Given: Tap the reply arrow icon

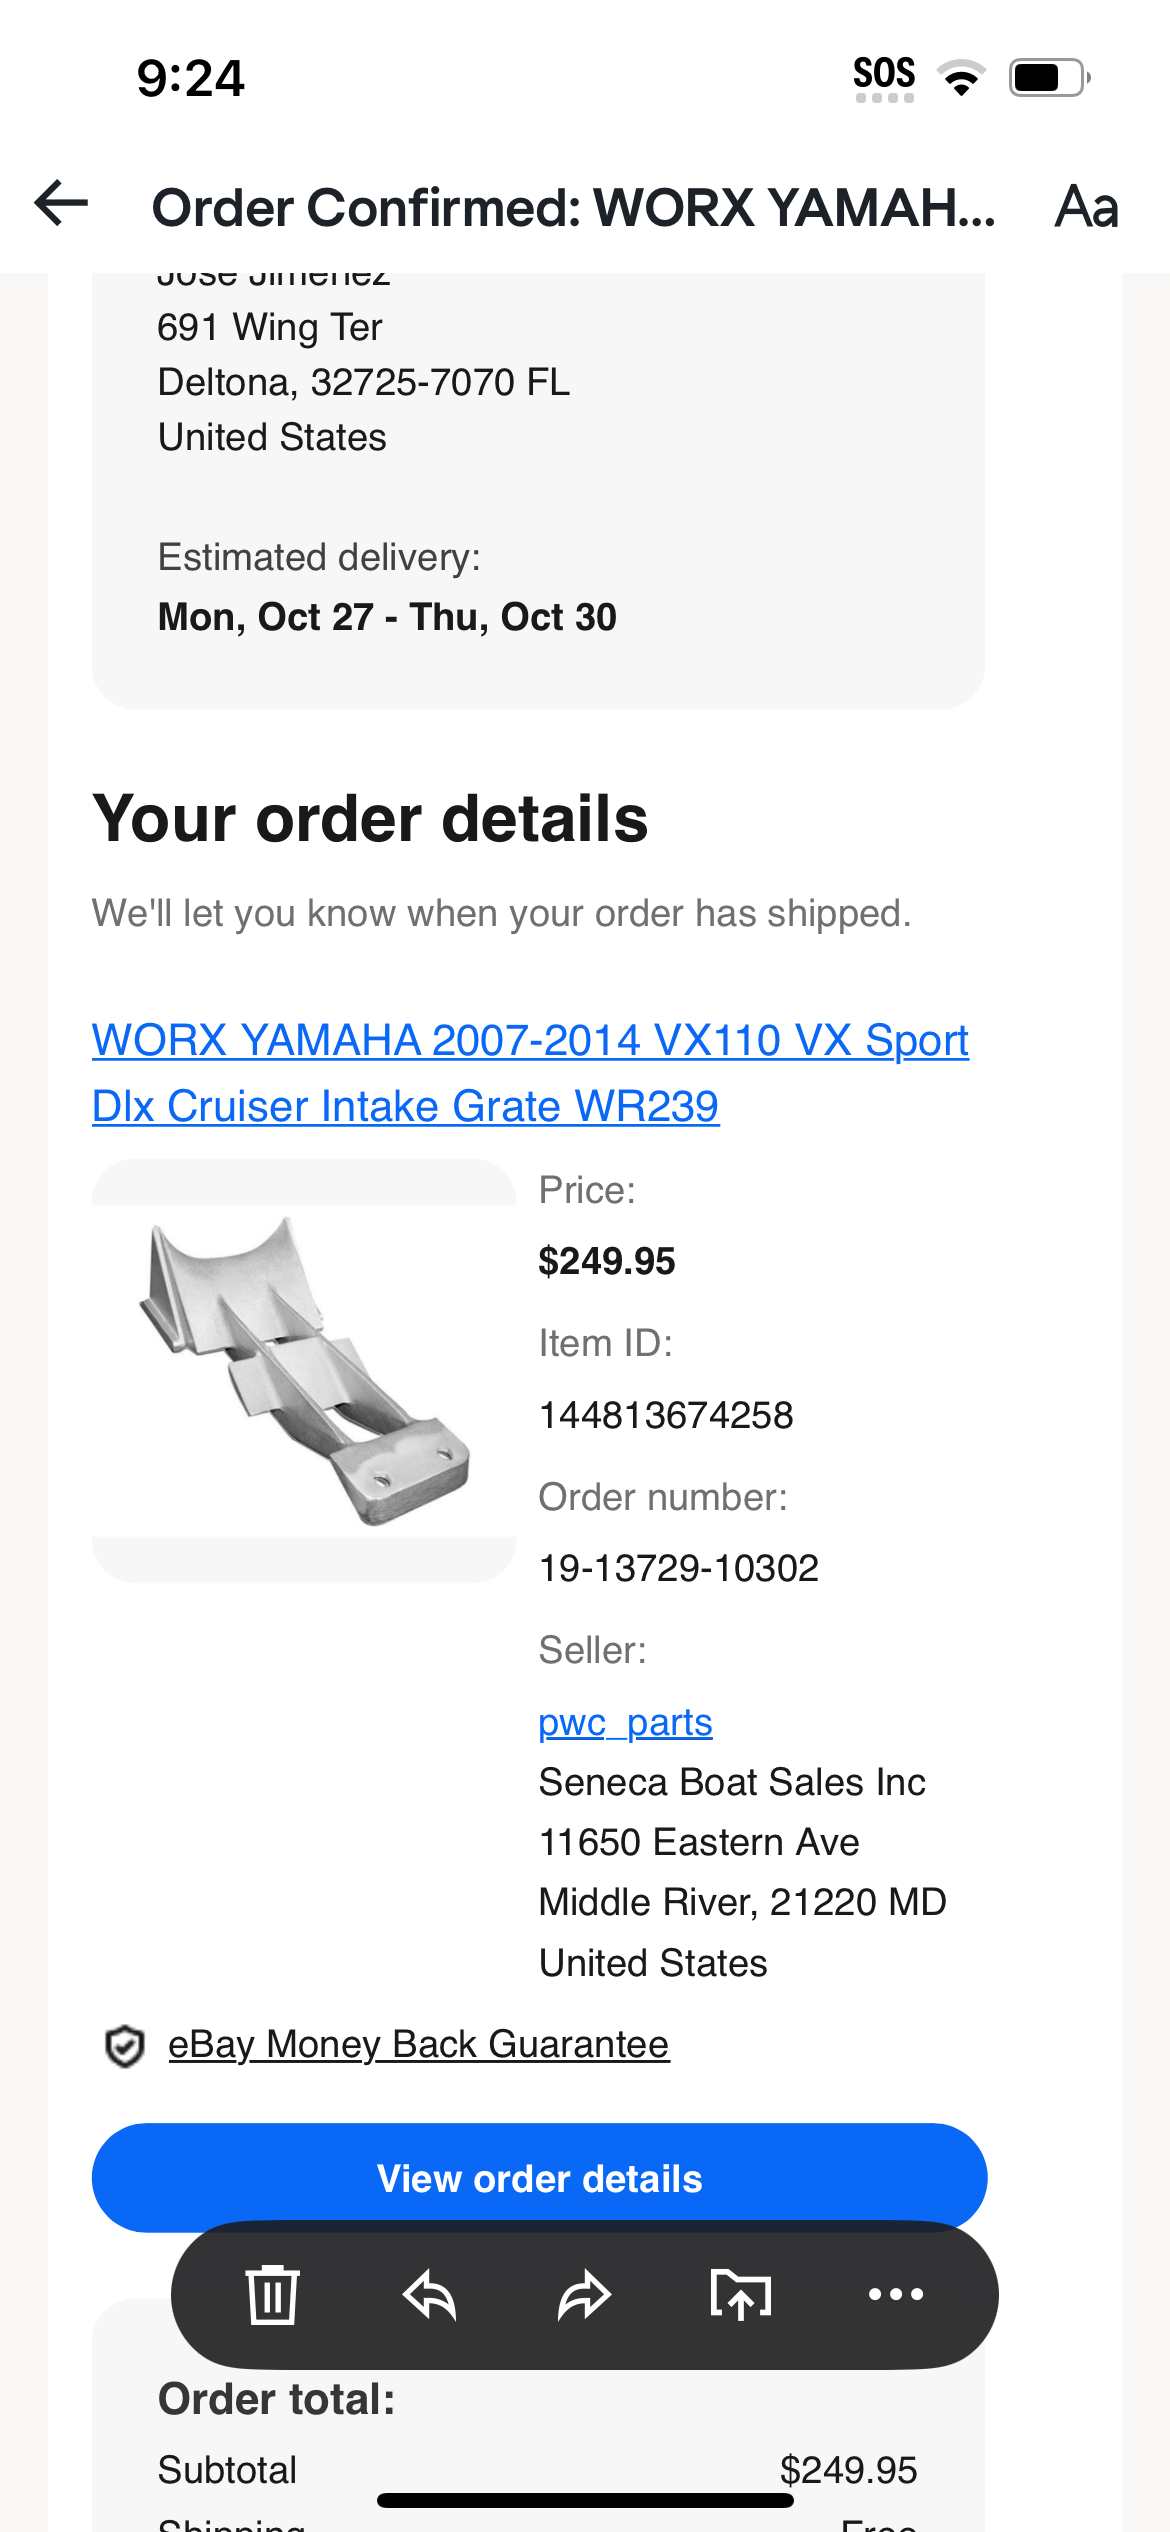Looking at the screenshot, I should (x=429, y=2294).
